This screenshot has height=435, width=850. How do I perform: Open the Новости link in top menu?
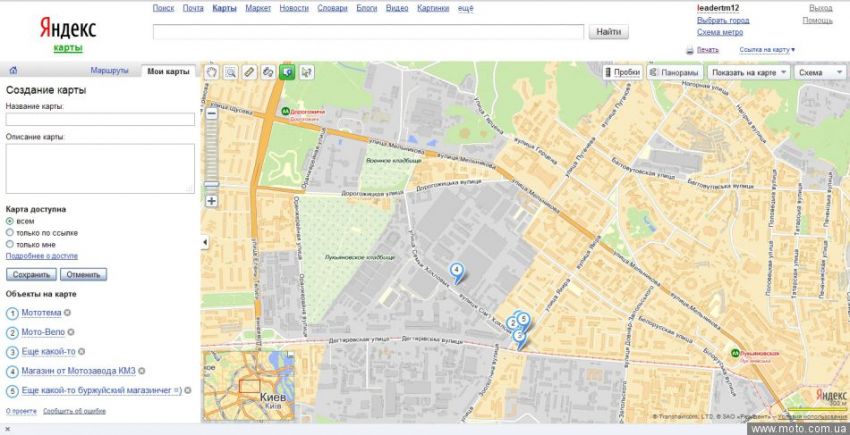(294, 8)
